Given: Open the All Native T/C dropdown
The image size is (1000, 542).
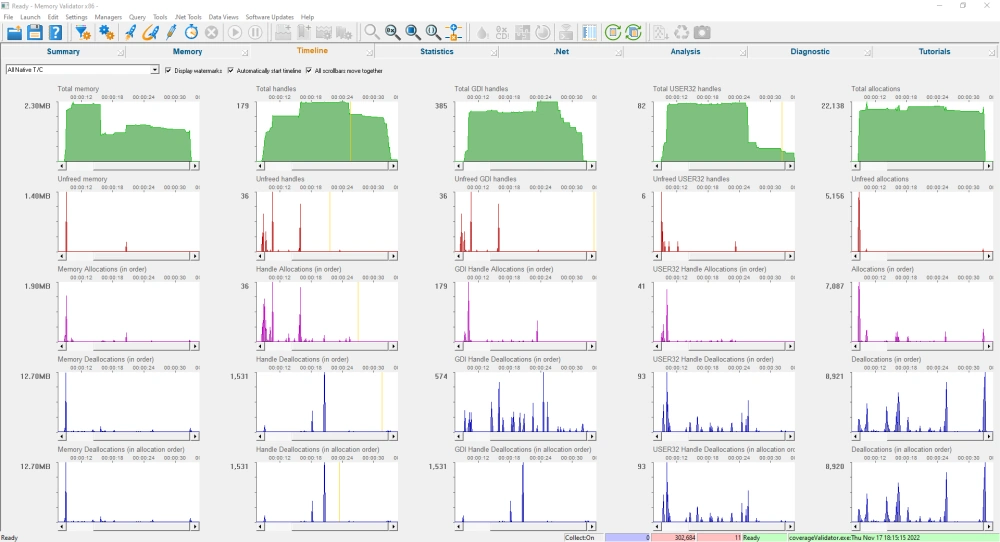Looking at the screenshot, I should [x=82, y=70].
